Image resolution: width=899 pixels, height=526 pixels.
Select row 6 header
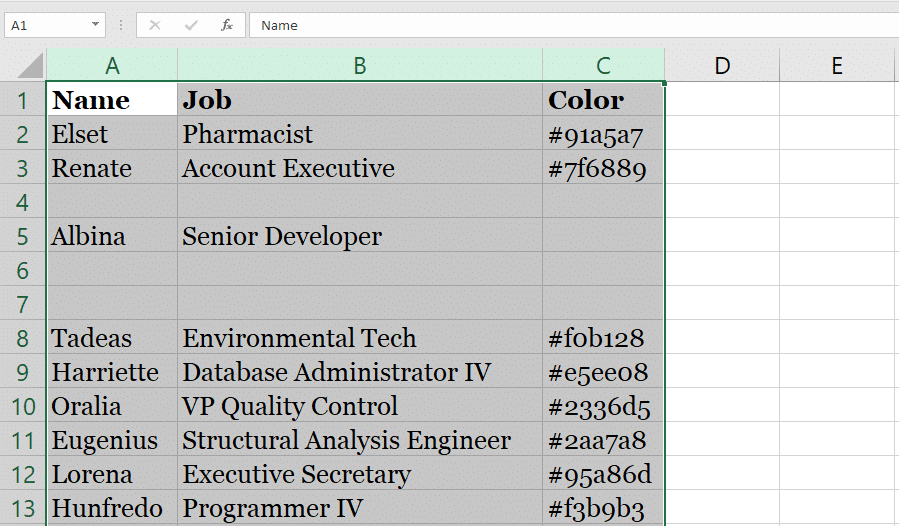click(x=23, y=270)
